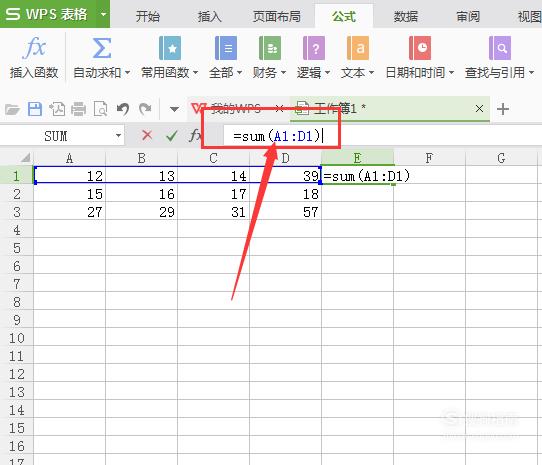Viewport: 542px width, 465px height.
Task: Close the 工作簿1 document tab
Action: point(479,109)
